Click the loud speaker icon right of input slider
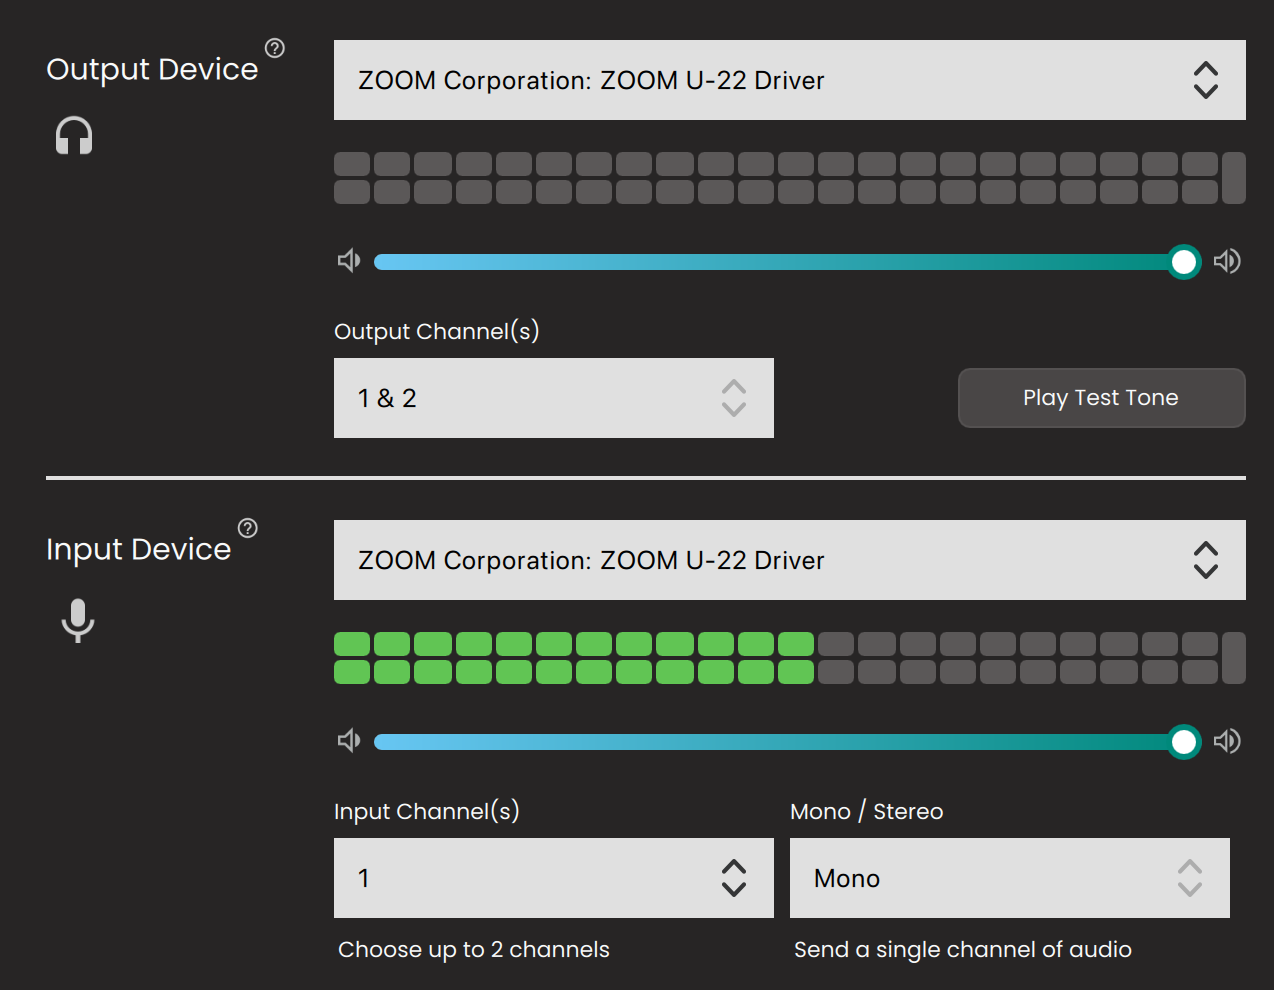Viewport: 1274px width, 990px height. (x=1227, y=741)
